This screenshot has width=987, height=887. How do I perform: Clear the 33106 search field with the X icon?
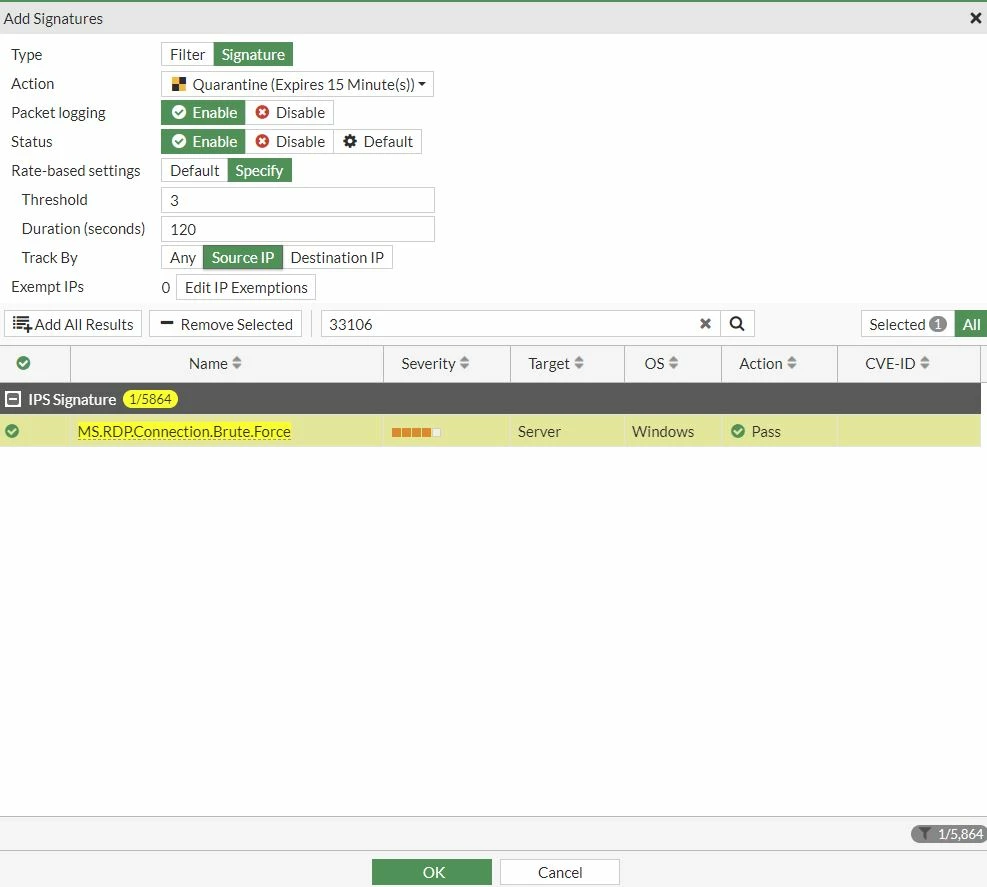click(x=705, y=324)
